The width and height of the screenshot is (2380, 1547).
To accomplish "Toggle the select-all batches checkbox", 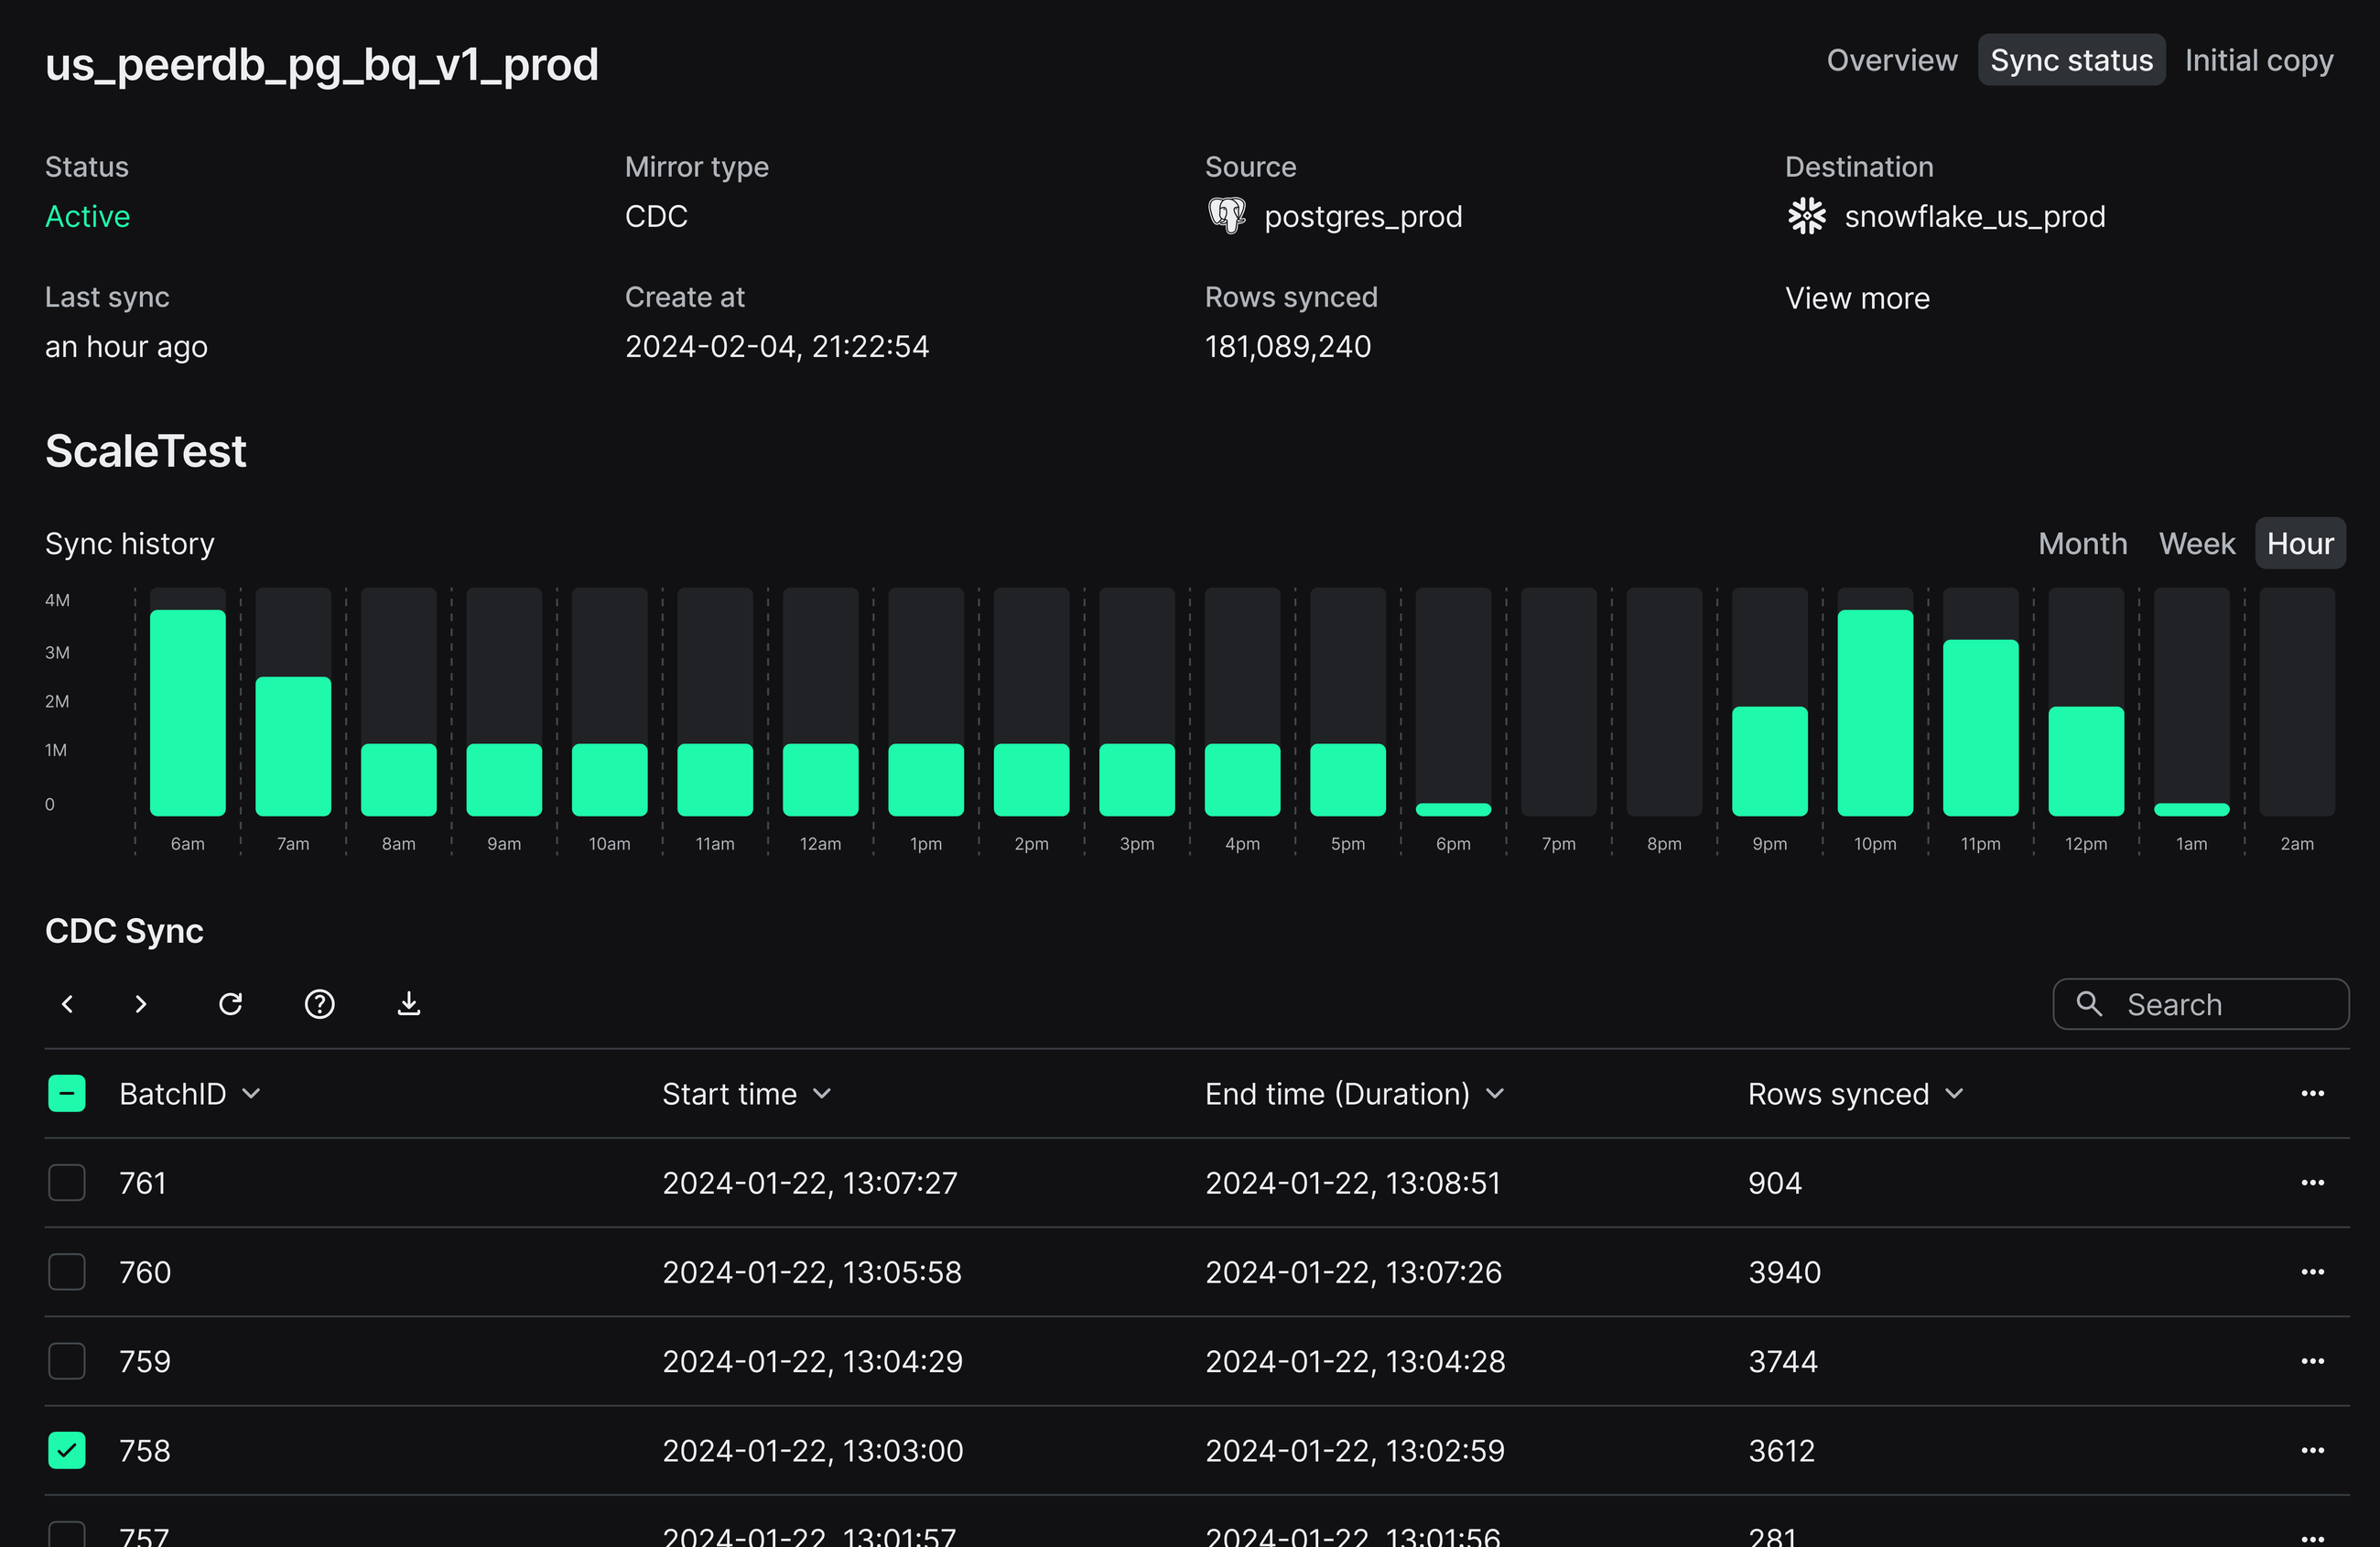I will [66, 1093].
